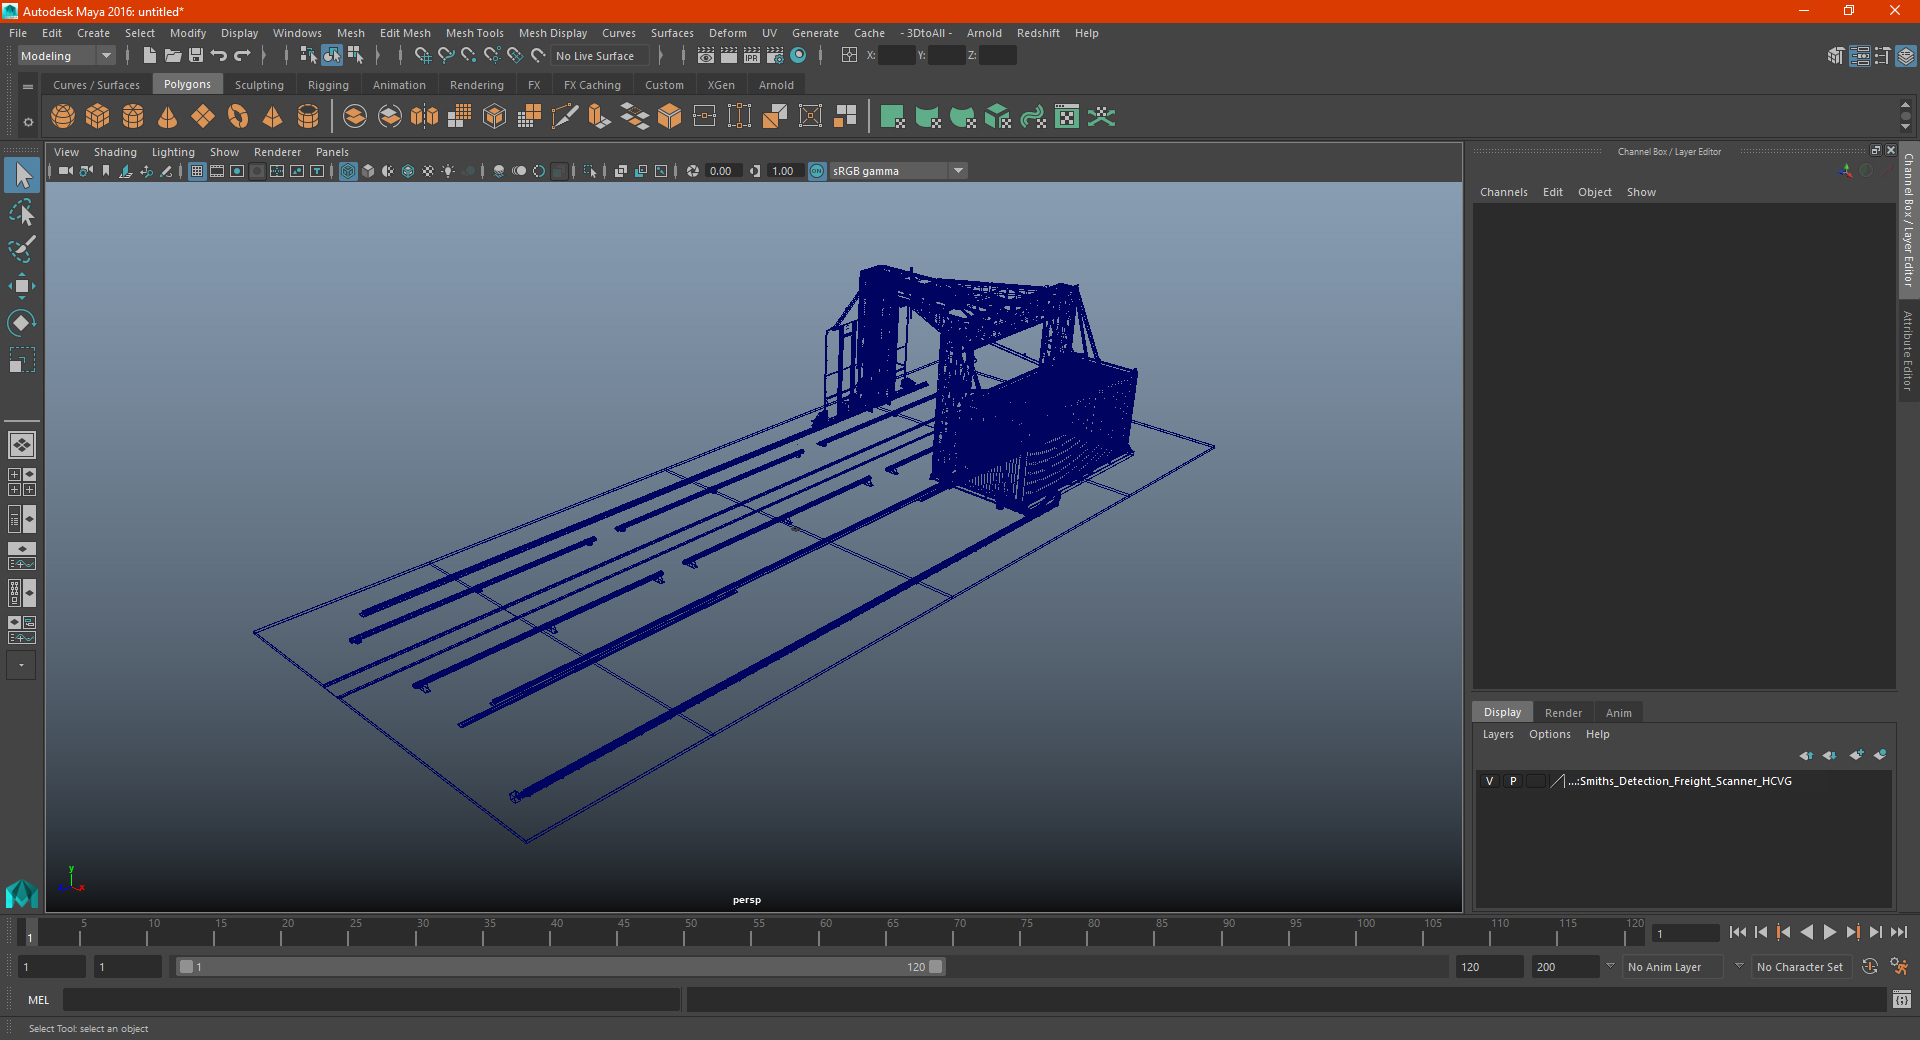
Task: Create a polygon pipe from the shelf
Action: 308,117
